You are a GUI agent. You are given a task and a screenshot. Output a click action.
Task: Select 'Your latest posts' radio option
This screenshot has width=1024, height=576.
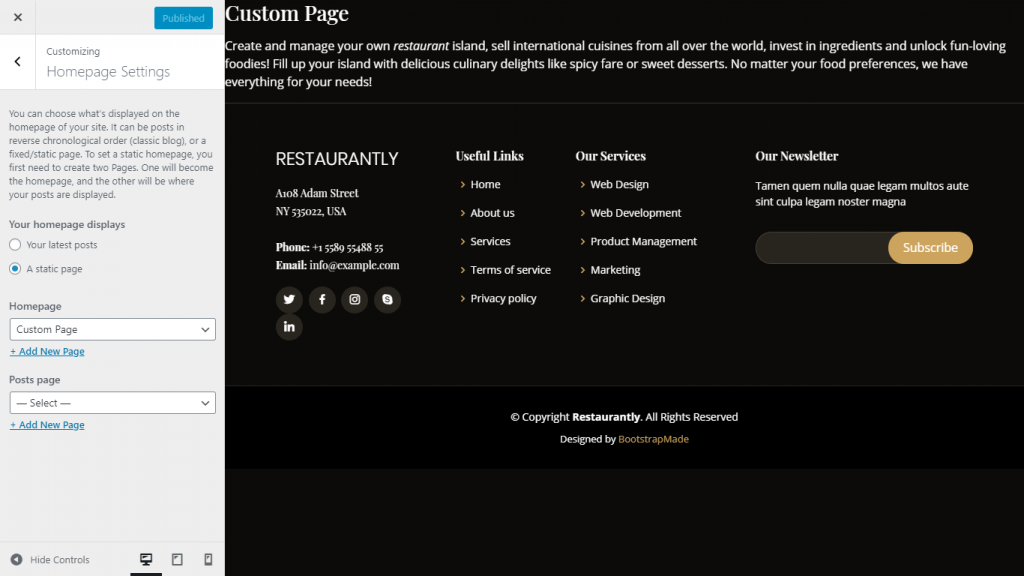coord(15,245)
